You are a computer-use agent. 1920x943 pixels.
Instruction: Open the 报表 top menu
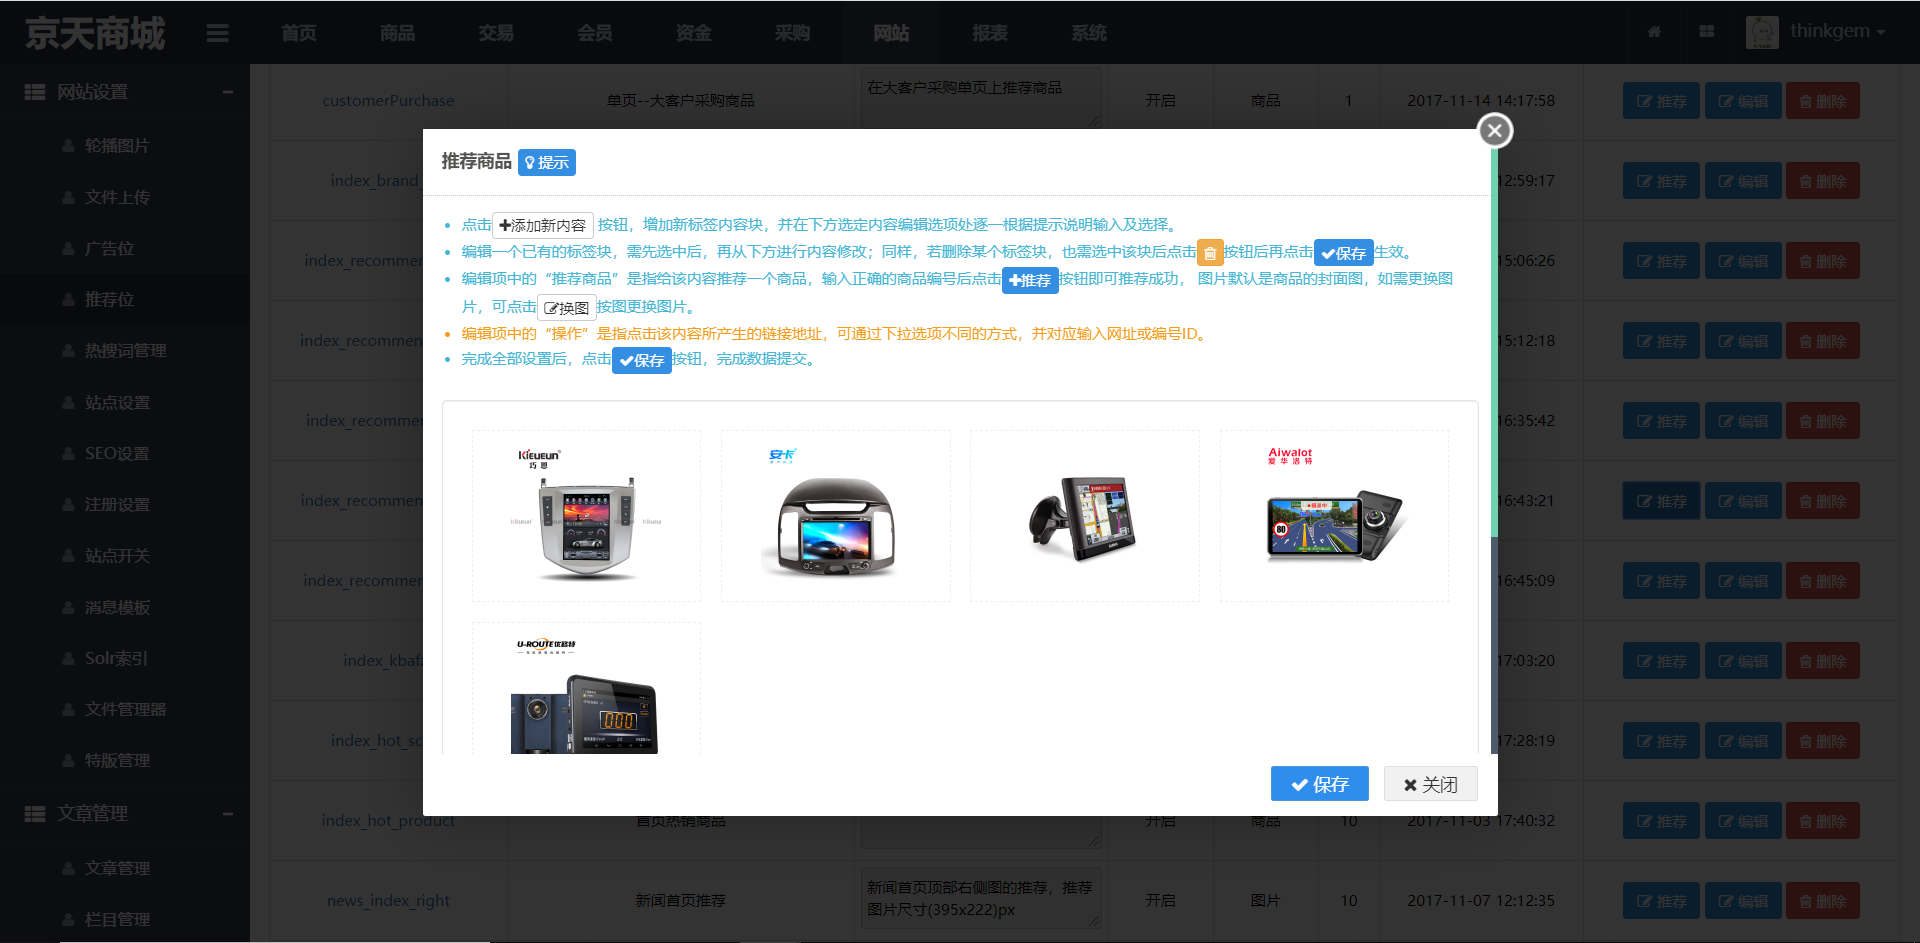(x=990, y=33)
